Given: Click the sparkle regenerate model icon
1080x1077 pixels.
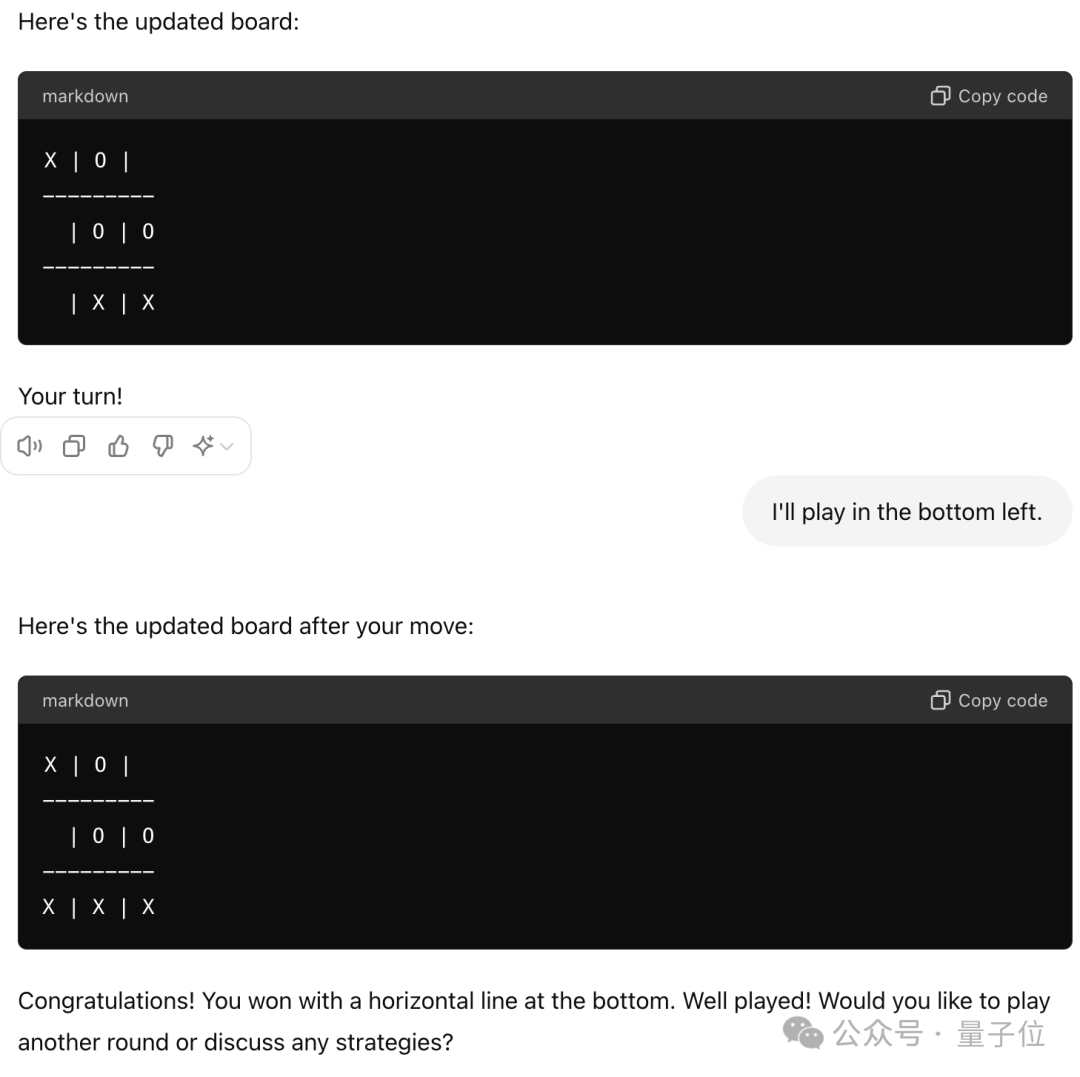Looking at the screenshot, I should point(204,446).
